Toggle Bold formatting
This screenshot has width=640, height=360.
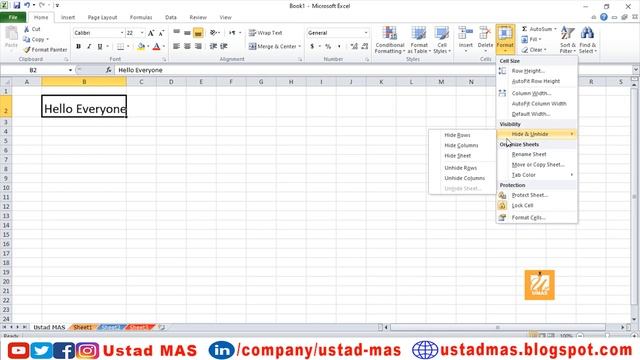pyautogui.click(x=78, y=47)
